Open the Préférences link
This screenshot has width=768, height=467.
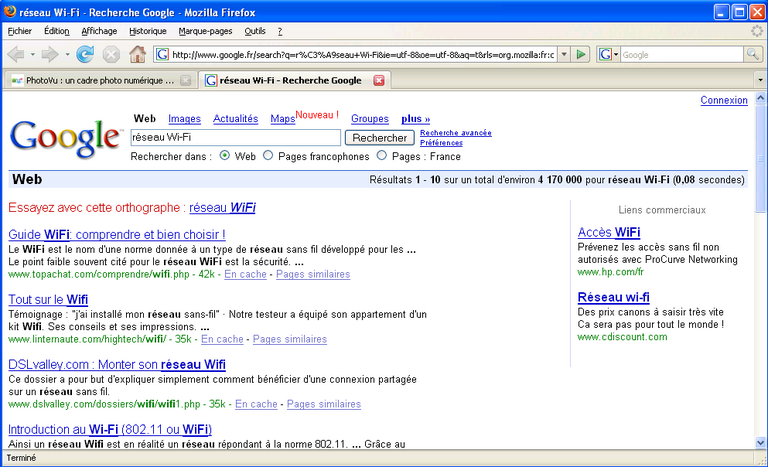pos(441,143)
